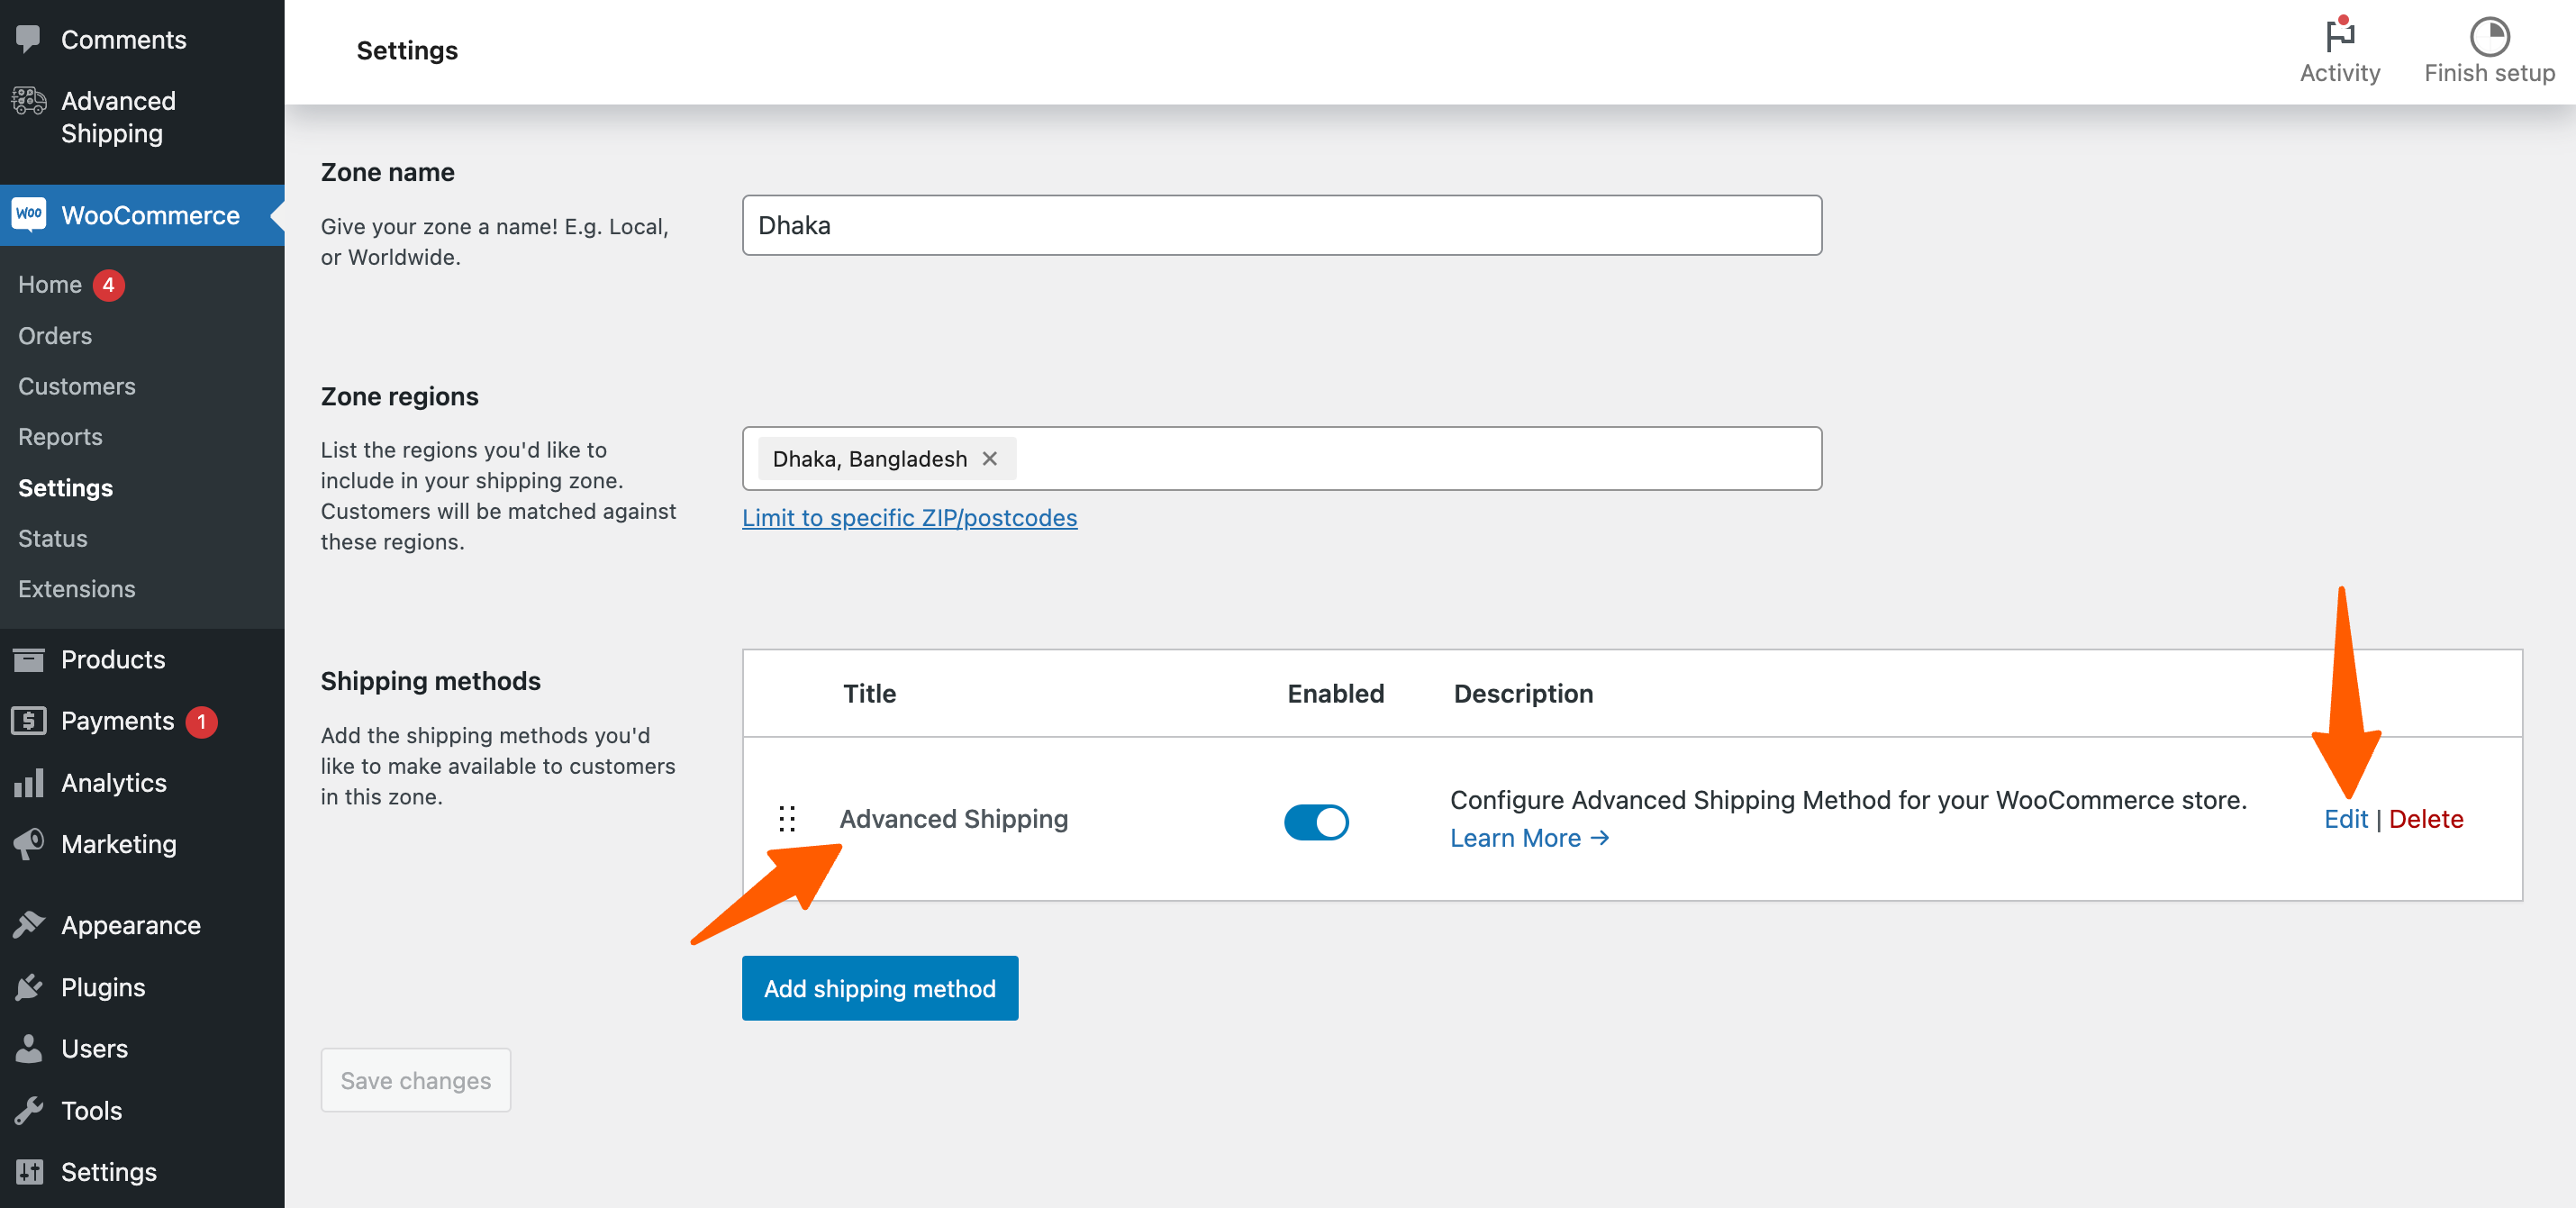Open the Extensions submenu item

[x=77, y=589]
